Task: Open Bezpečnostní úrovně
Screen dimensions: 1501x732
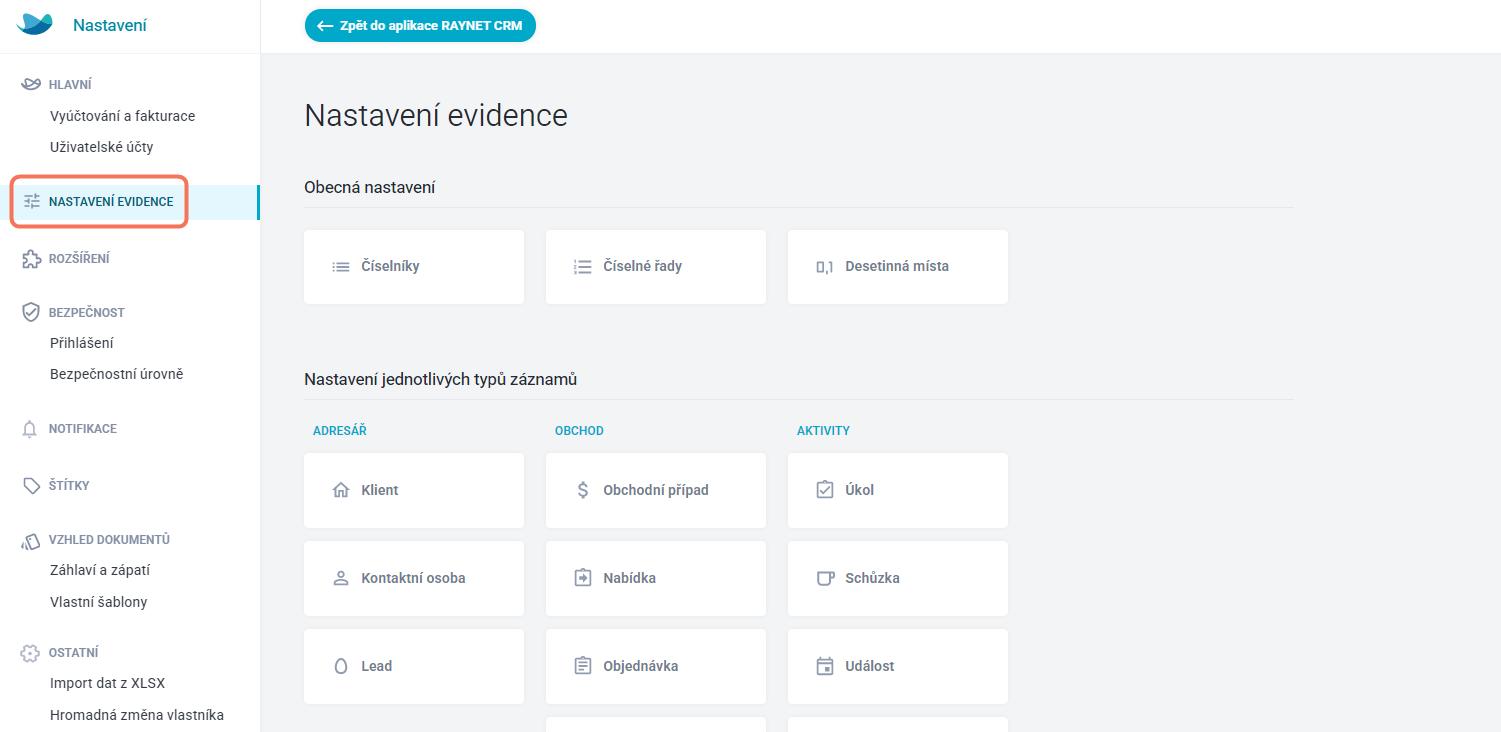Action: (117, 374)
